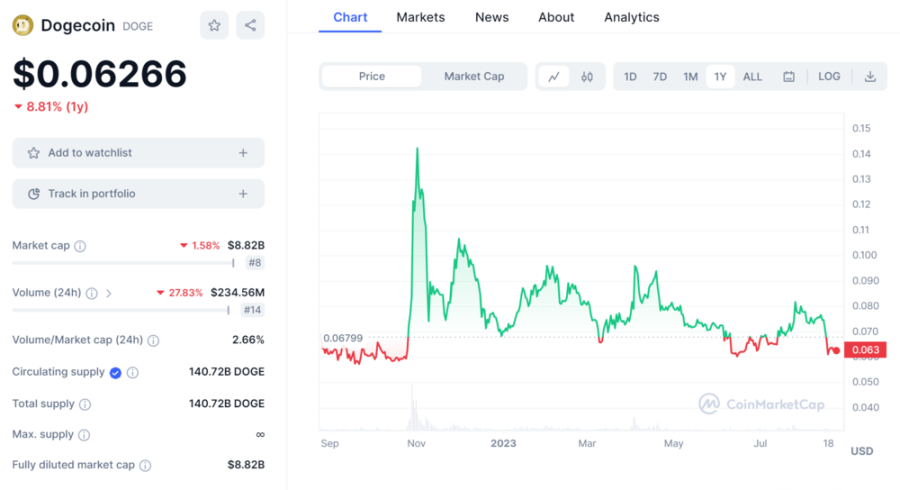Click the Add to watchlist button

coord(138,153)
